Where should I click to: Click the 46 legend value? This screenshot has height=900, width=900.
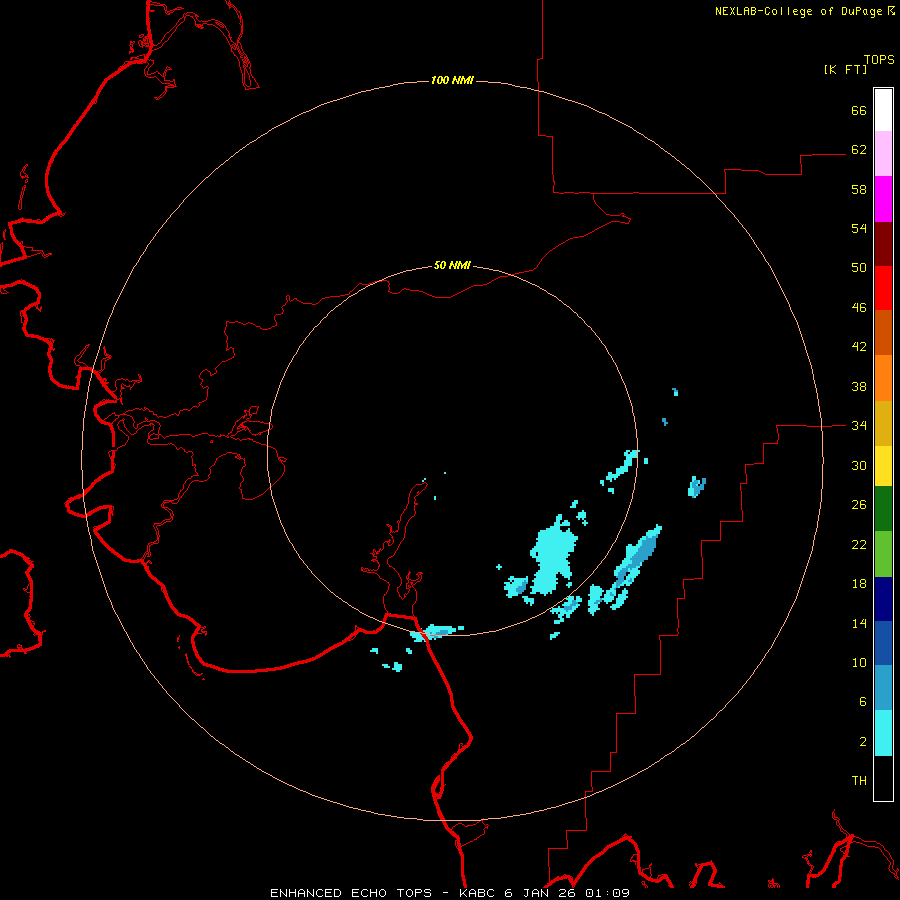[x=859, y=308]
